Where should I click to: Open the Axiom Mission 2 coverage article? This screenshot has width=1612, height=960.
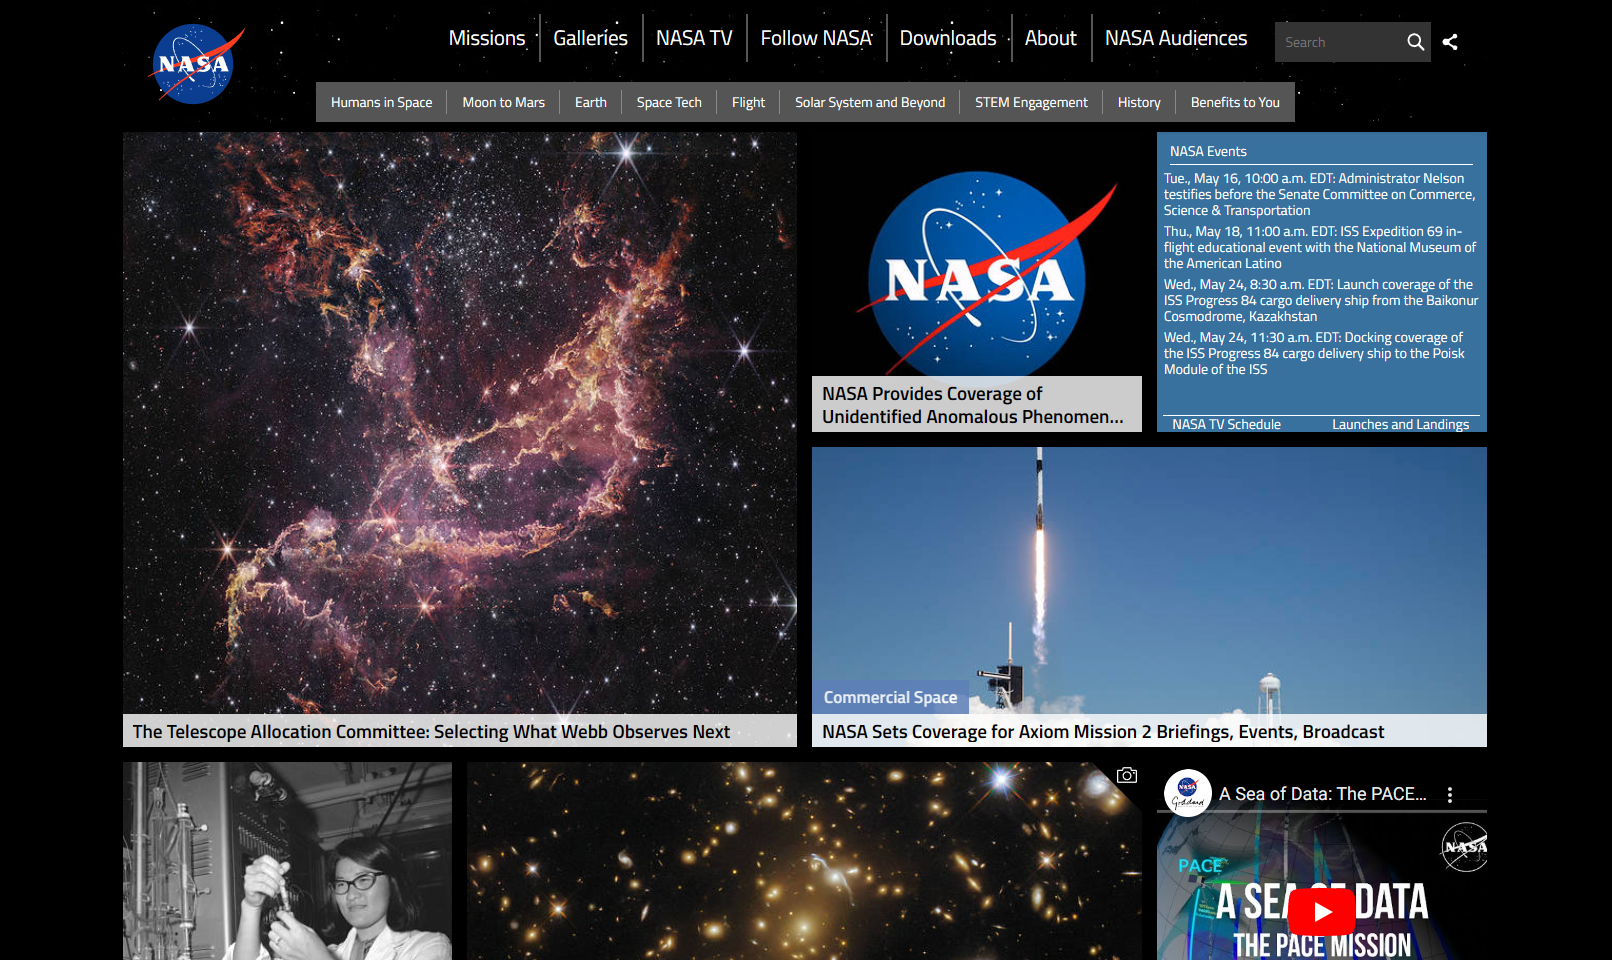(1102, 731)
